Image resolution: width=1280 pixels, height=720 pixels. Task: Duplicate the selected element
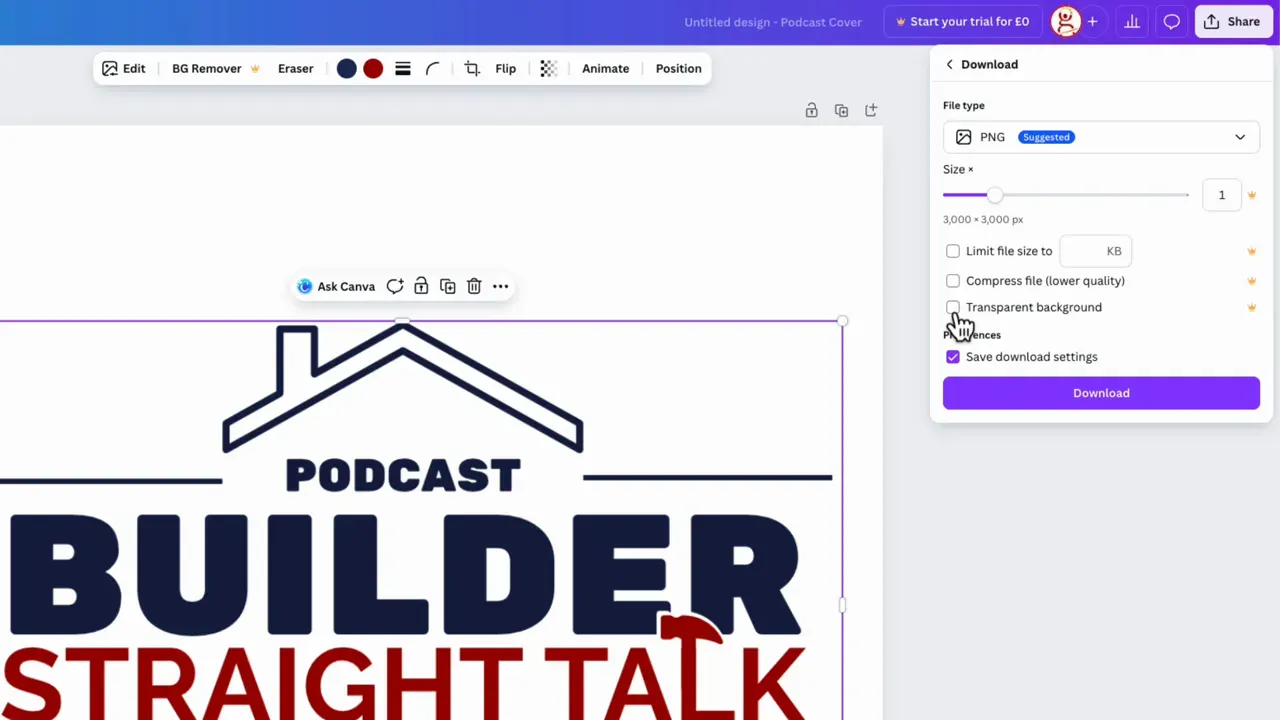(x=447, y=286)
